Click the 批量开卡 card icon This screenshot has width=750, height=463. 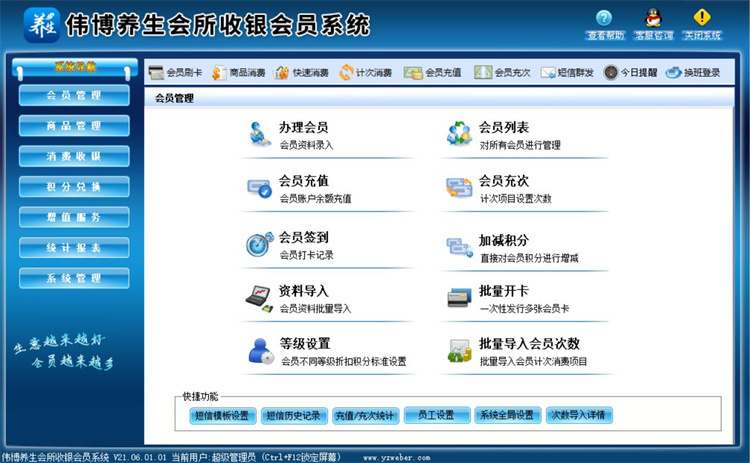[459, 298]
